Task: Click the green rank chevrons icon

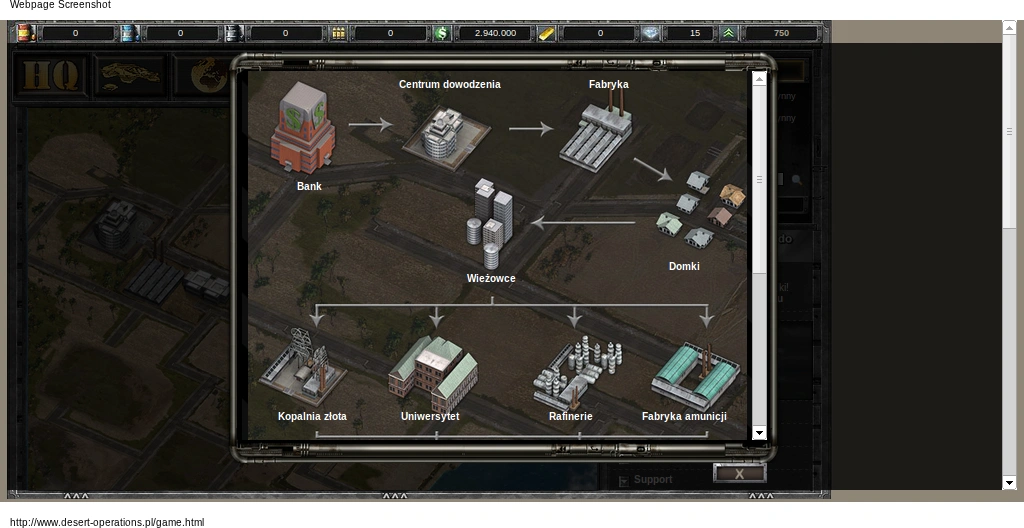Action: click(x=729, y=33)
